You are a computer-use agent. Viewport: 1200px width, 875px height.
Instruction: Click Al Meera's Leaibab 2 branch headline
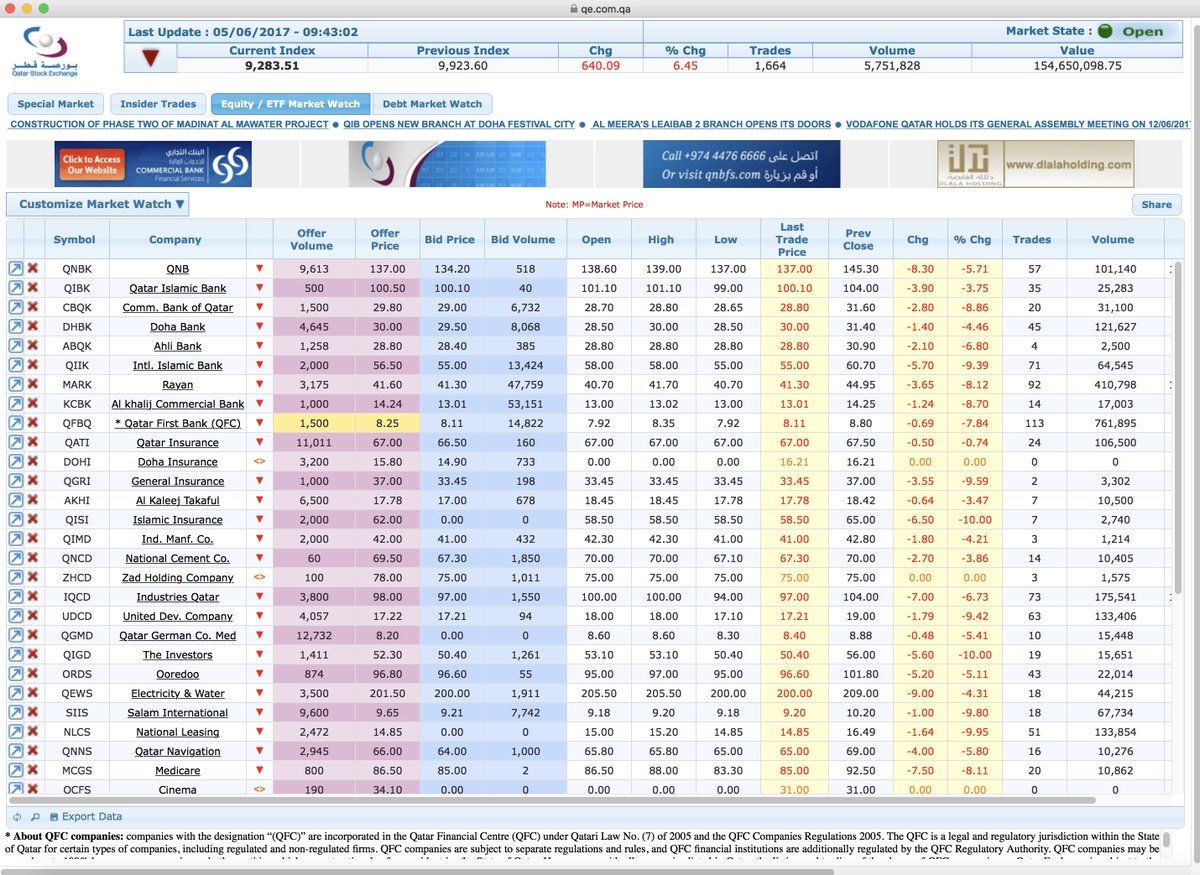click(712, 124)
